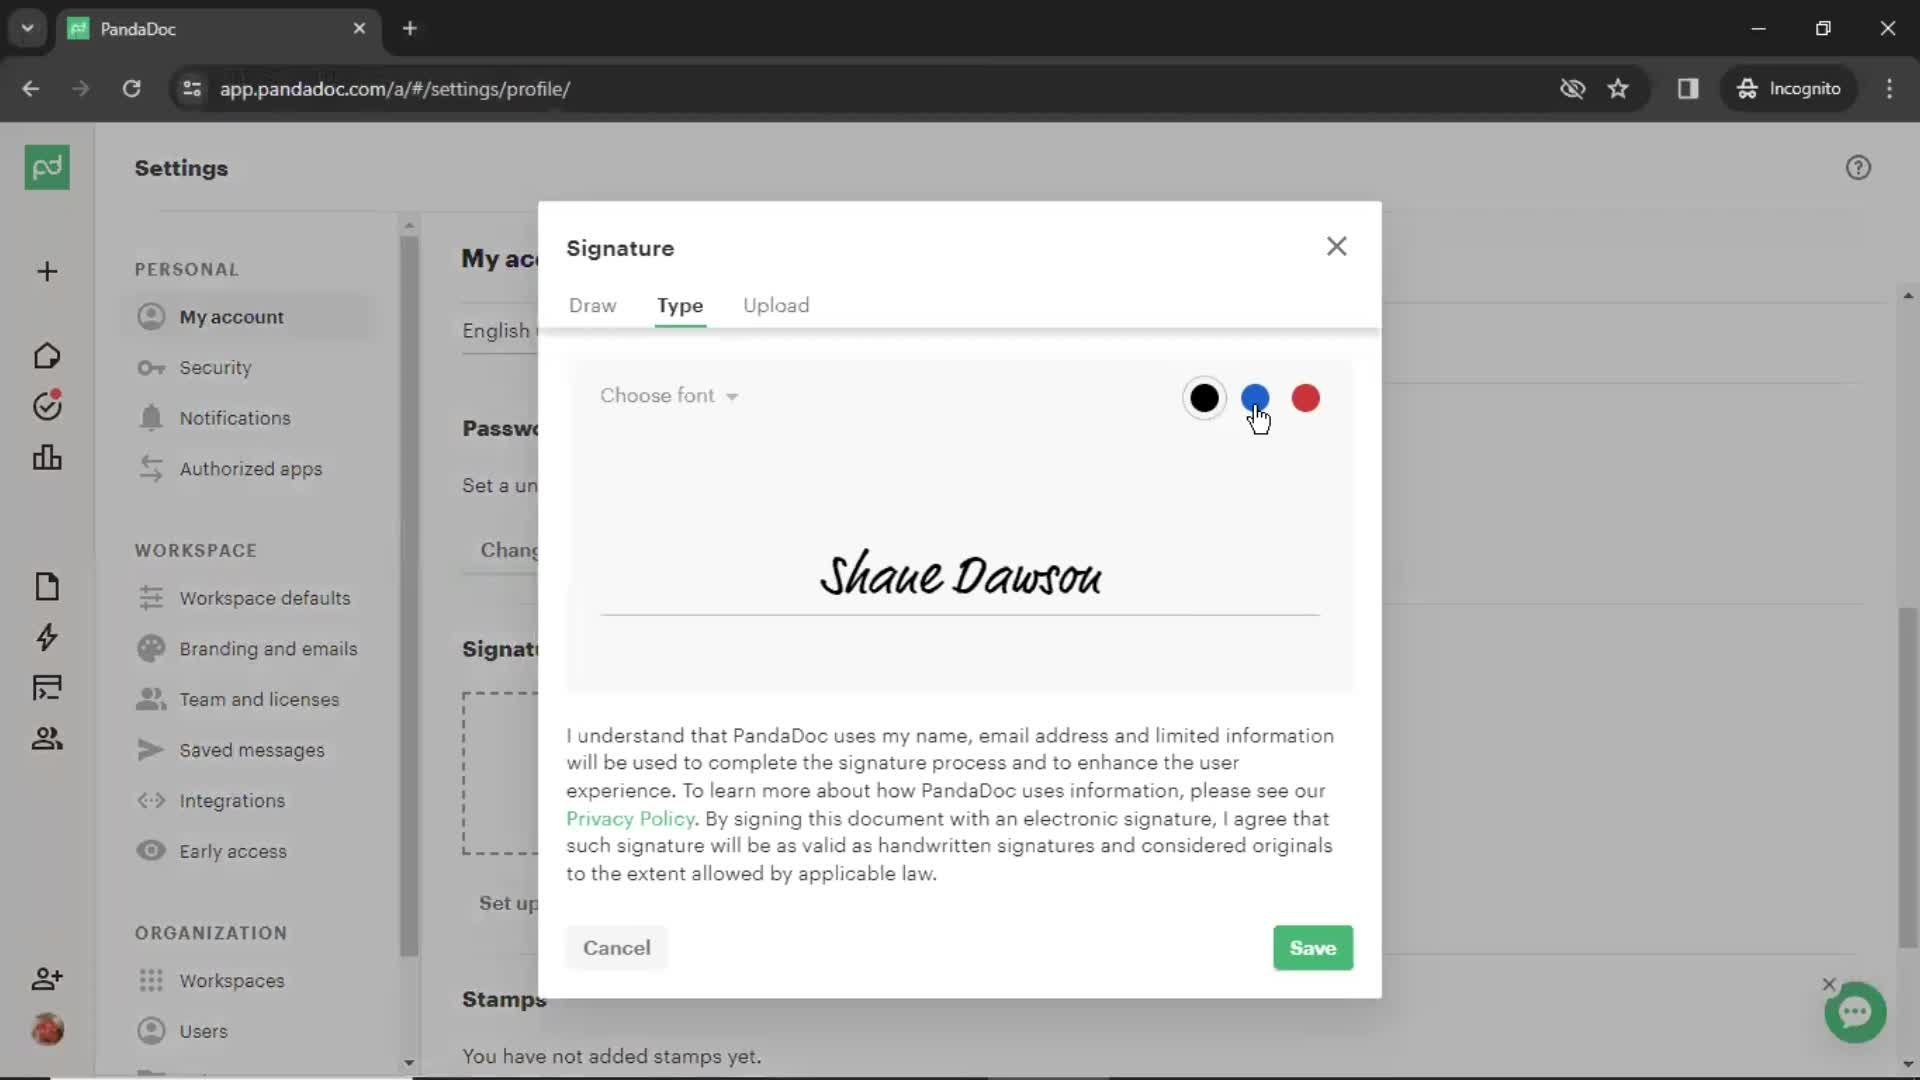Image resolution: width=1920 pixels, height=1080 pixels.
Task: Click Cancel to dismiss signature dialog
Action: tap(616, 947)
